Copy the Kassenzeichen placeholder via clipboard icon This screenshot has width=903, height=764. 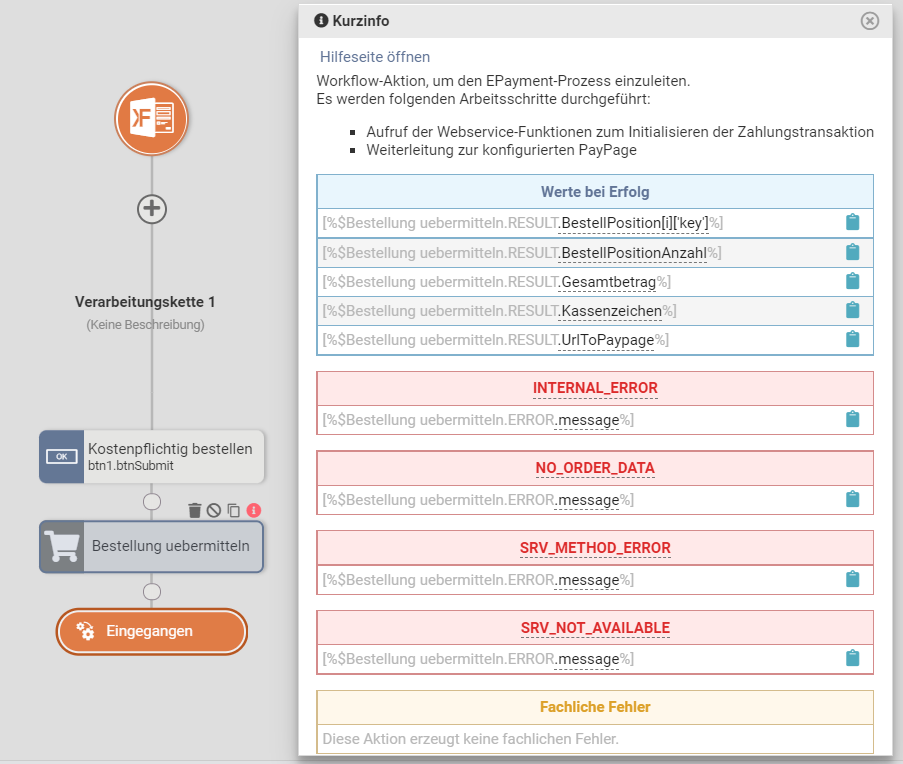(x=852, y=310)
